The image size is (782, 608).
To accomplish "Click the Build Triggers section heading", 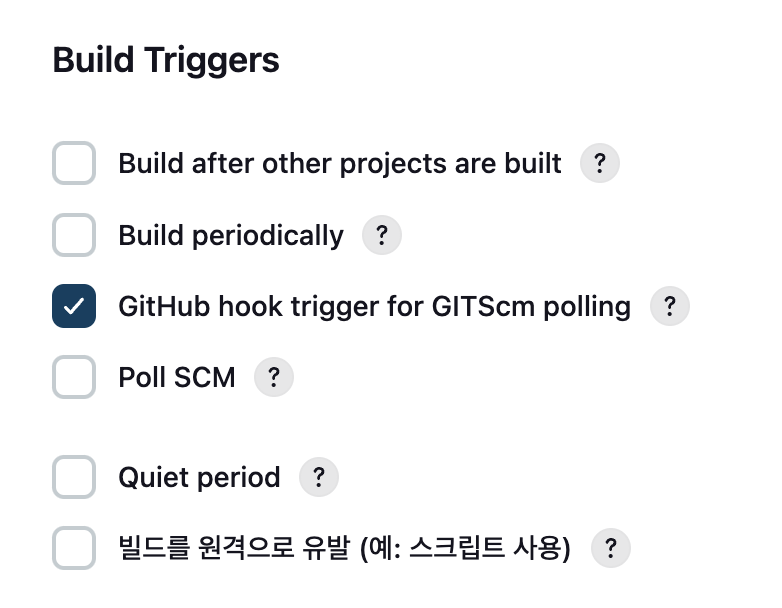I will [x=166, y=61].
